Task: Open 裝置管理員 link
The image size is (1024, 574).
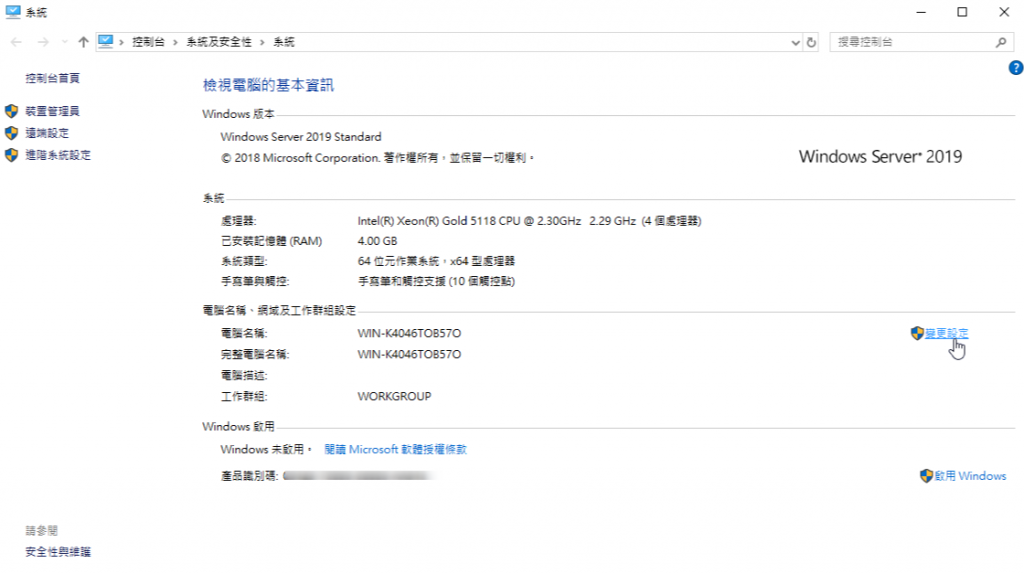Action: pyautogui.click(x=52, y=111)
